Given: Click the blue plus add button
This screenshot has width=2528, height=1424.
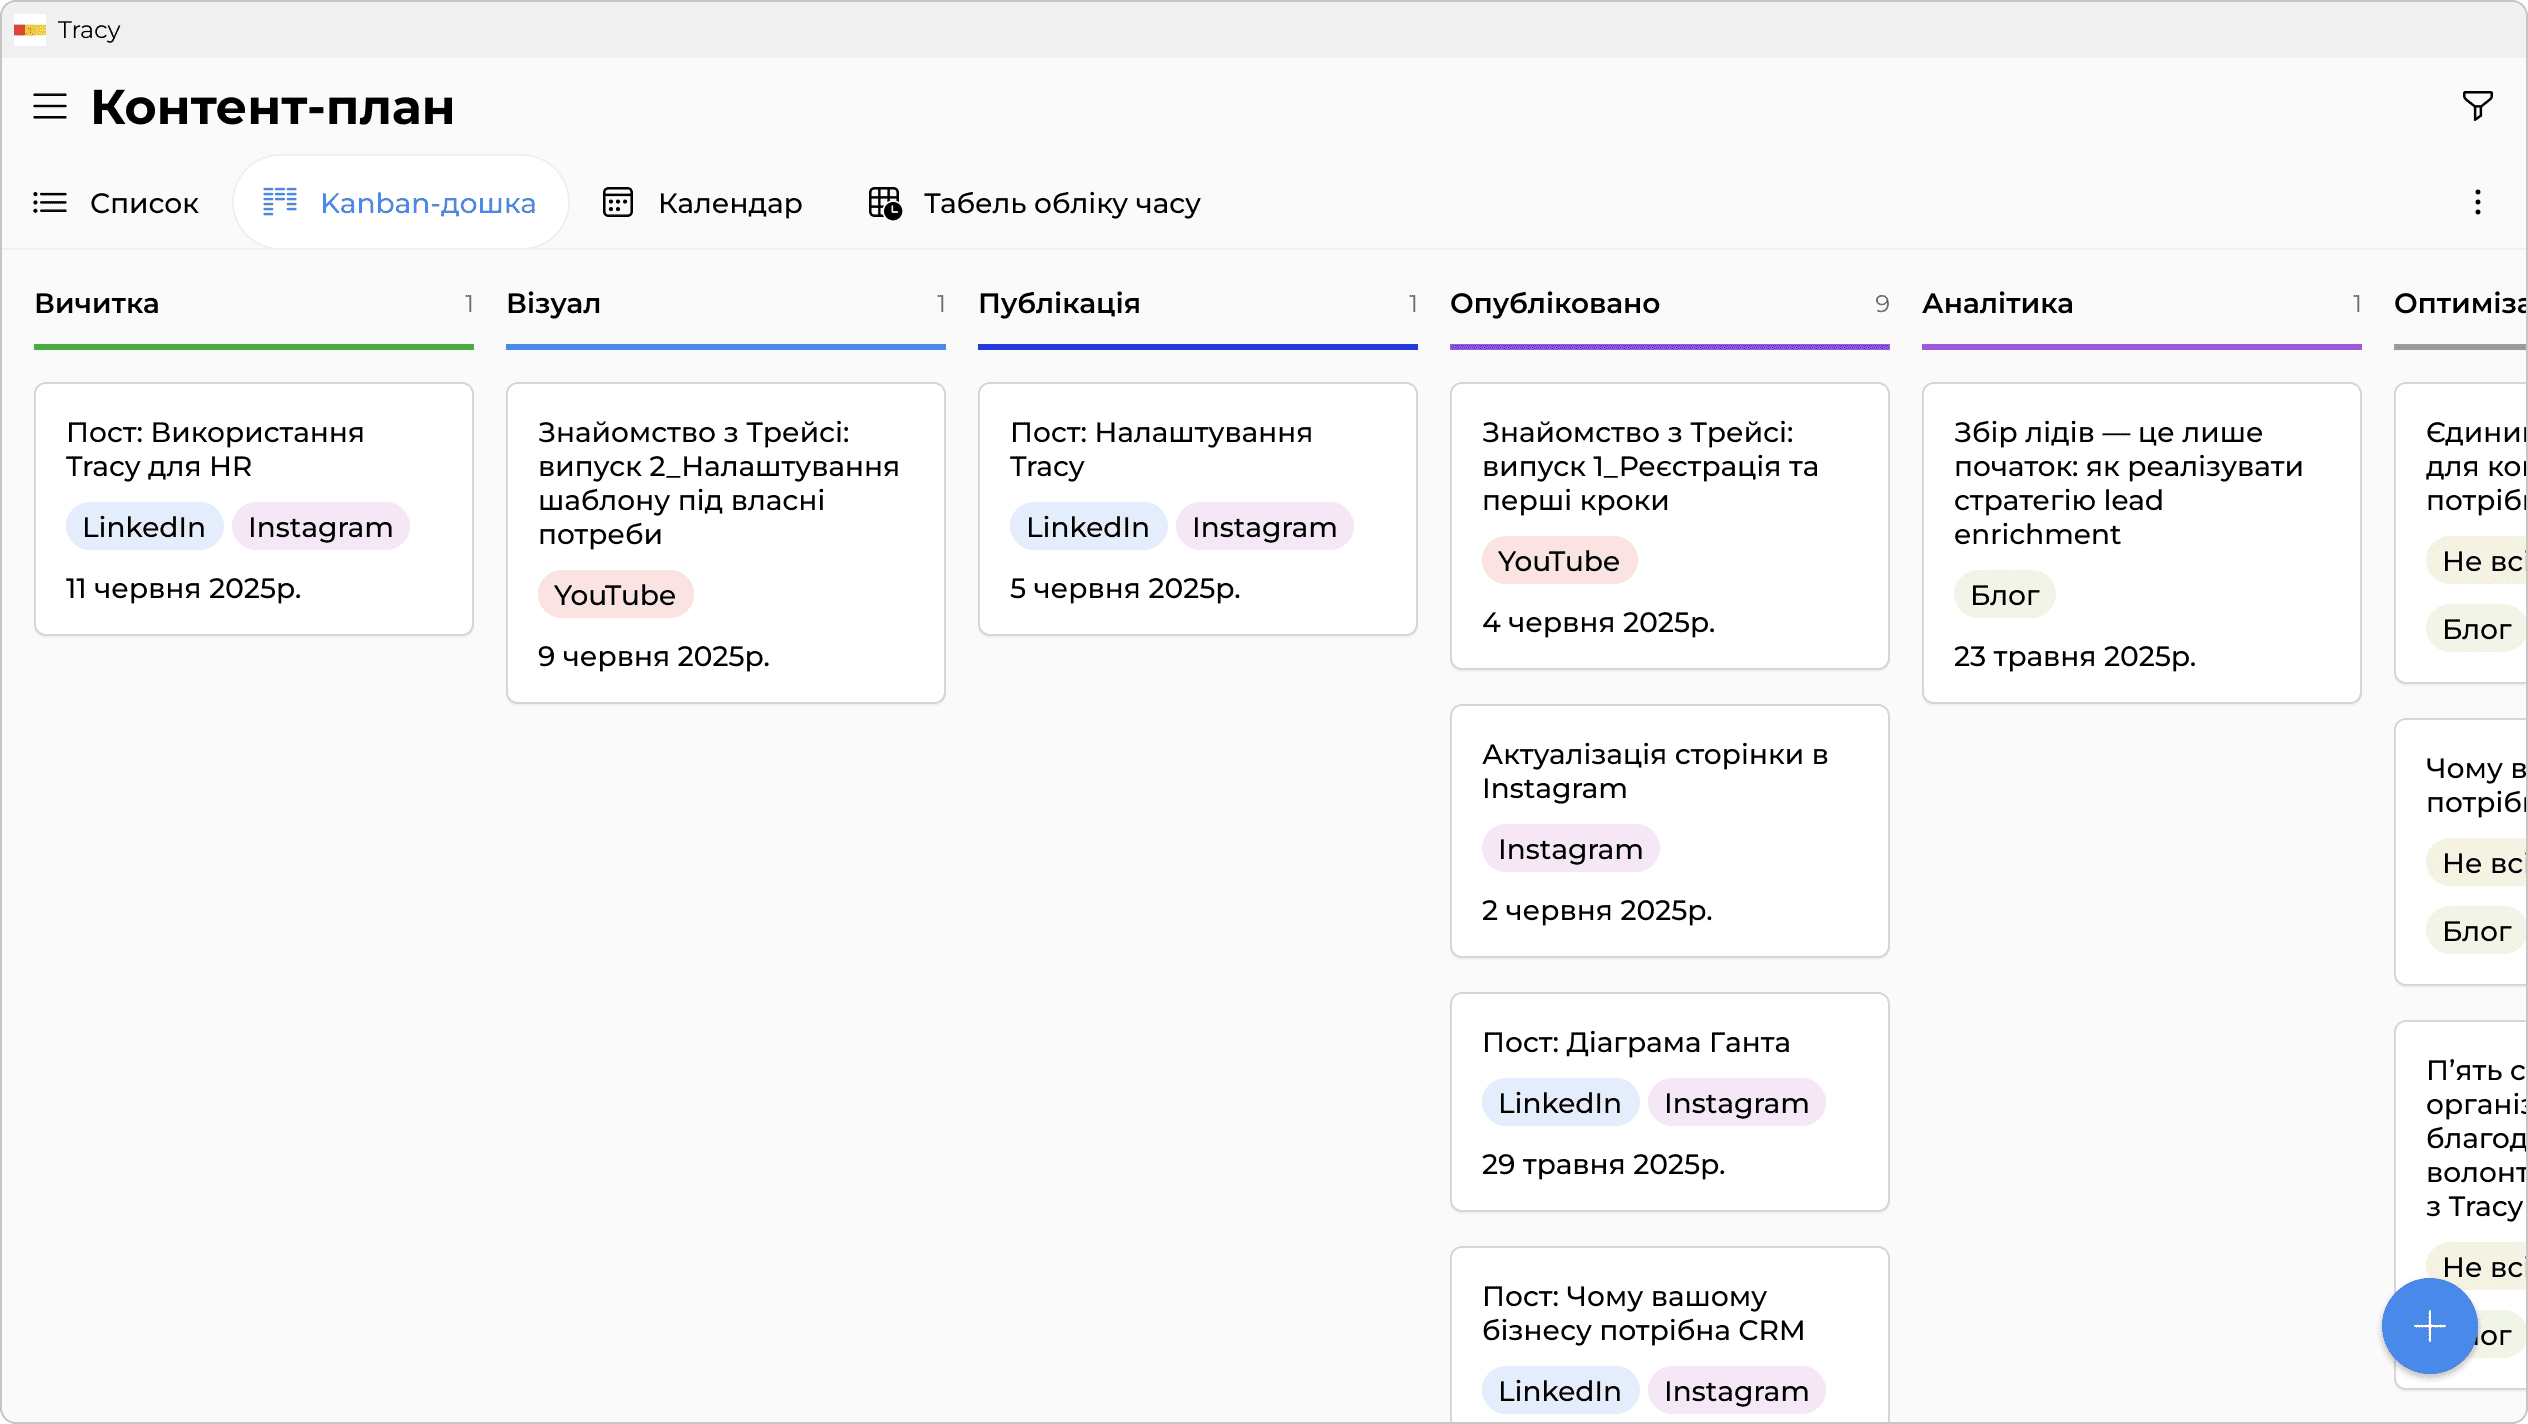Looking at the screenshot, I should coord(2429,1326).
